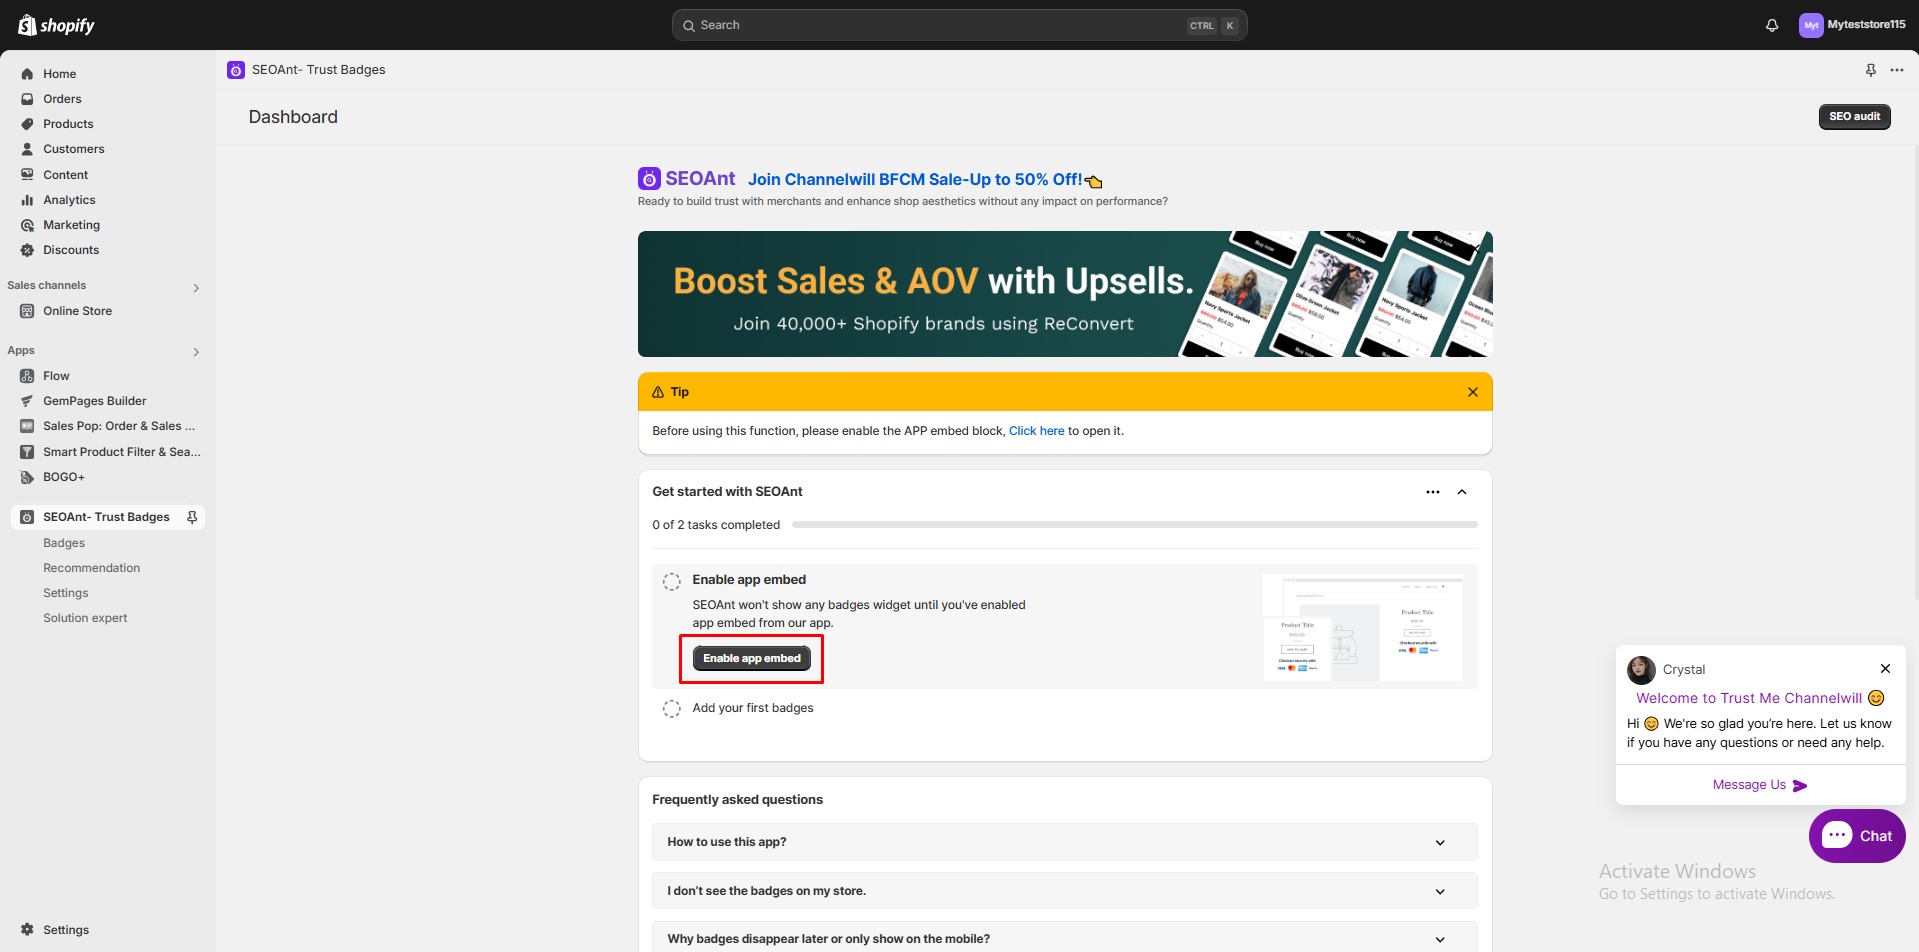Click the Search field at the top
1919x952 pixels.
point(957,24)
